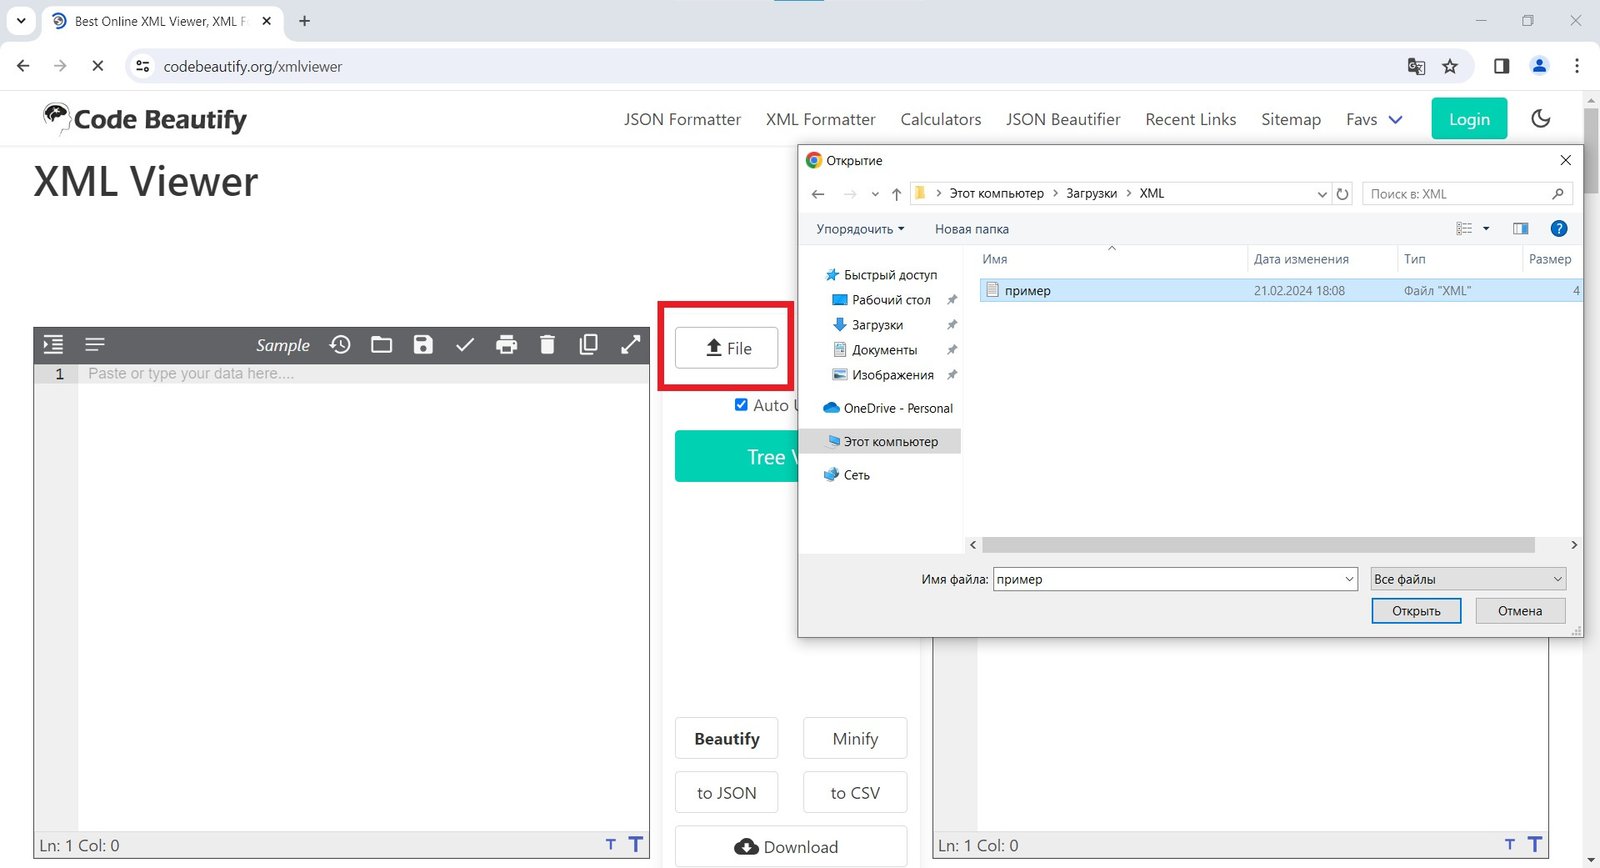Click the word-wrap lines icon in editor toolbar
The height and width of the screenshot is (868, 1600).
coord(95,345)
